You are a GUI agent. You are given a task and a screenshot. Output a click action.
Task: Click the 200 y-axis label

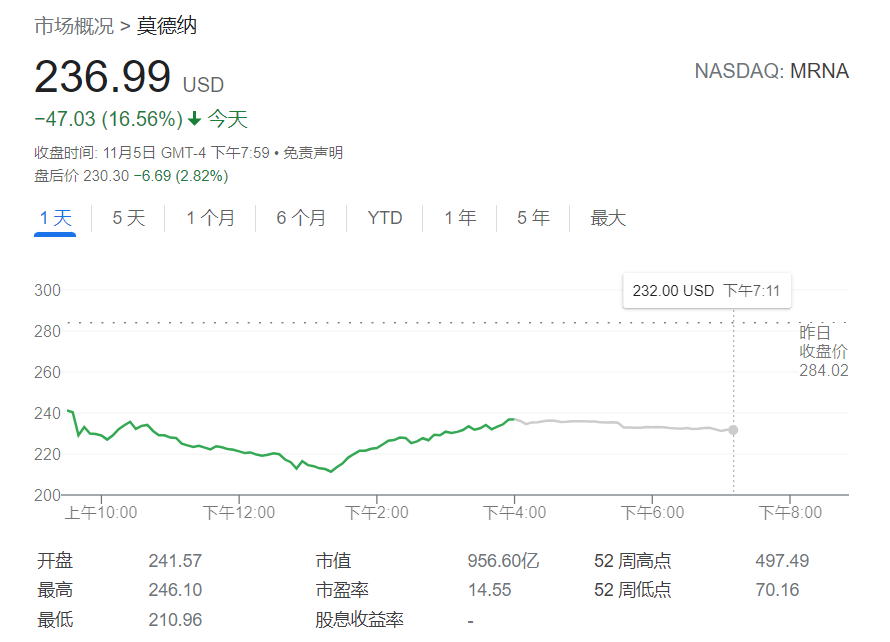[x=47, y=496]
